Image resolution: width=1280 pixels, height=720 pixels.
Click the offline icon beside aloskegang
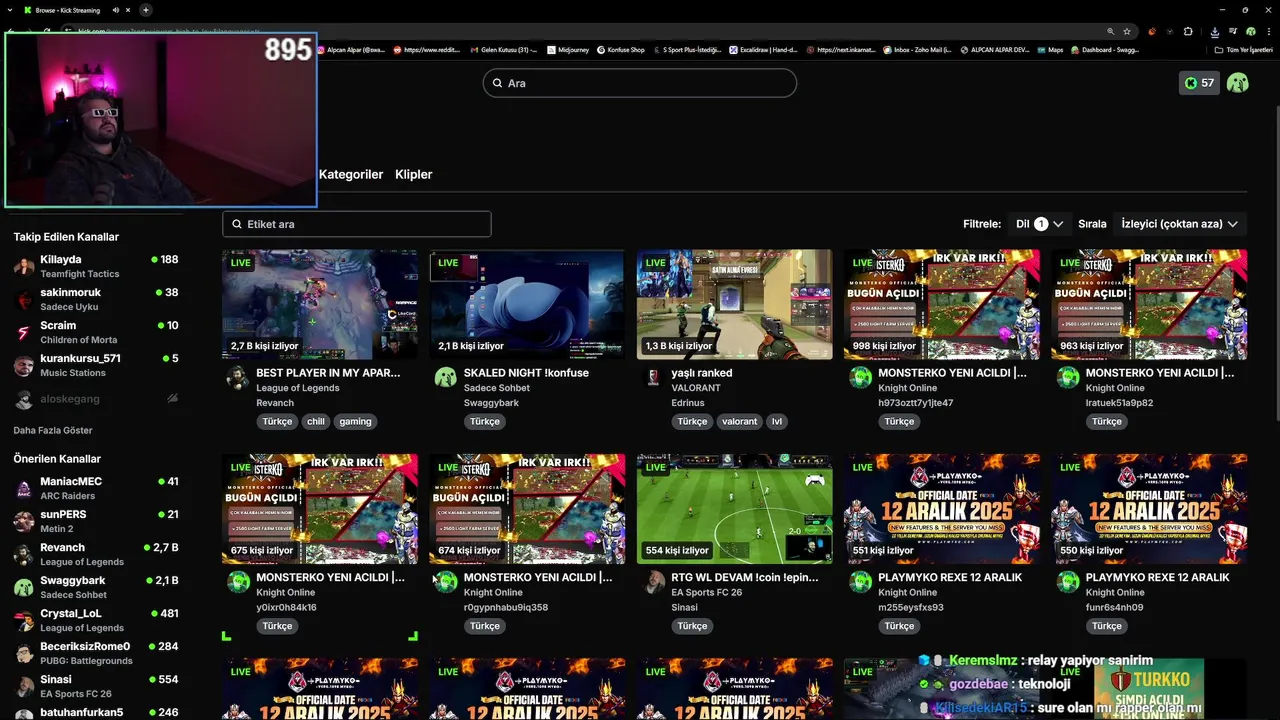click(172, 398)
